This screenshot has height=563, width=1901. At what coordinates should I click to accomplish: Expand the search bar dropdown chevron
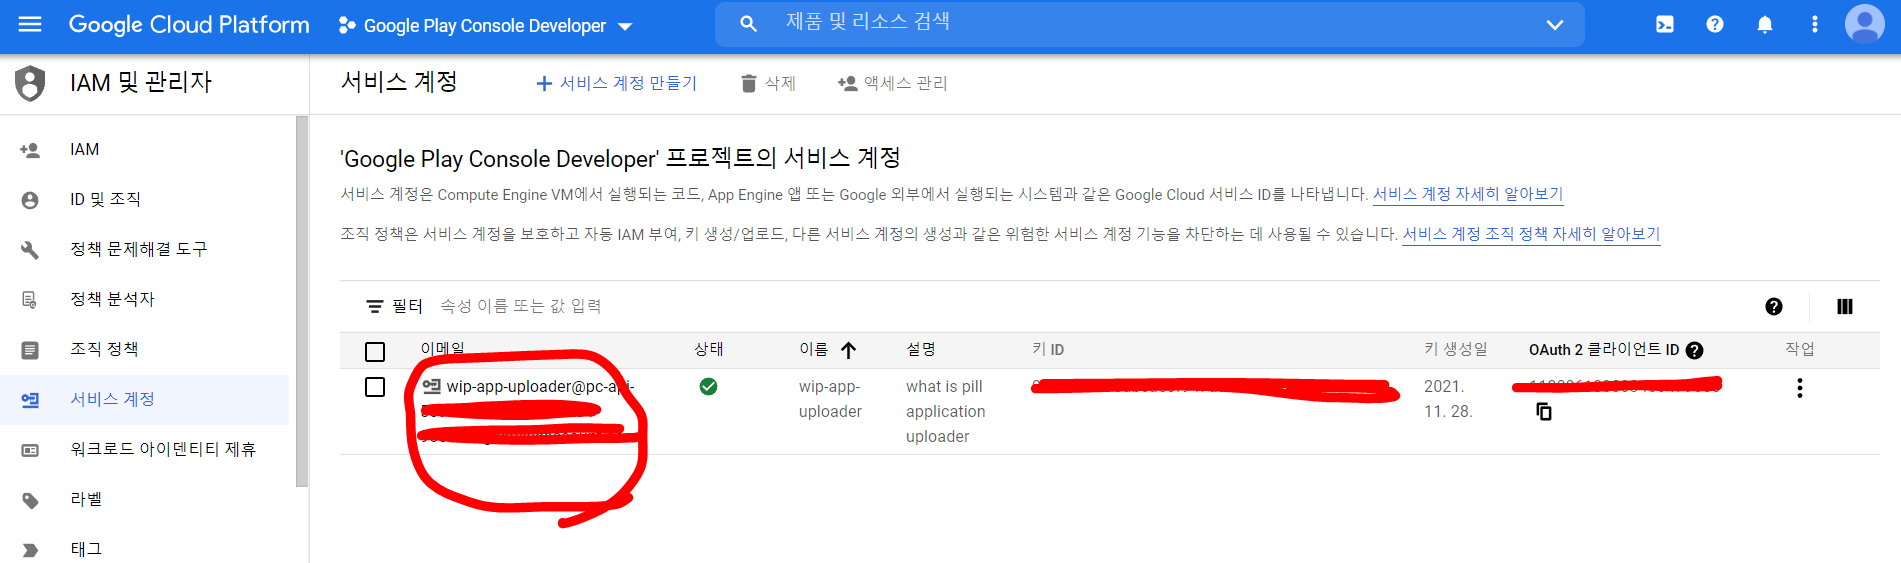pyautogui.click(x=1555, y=24)
